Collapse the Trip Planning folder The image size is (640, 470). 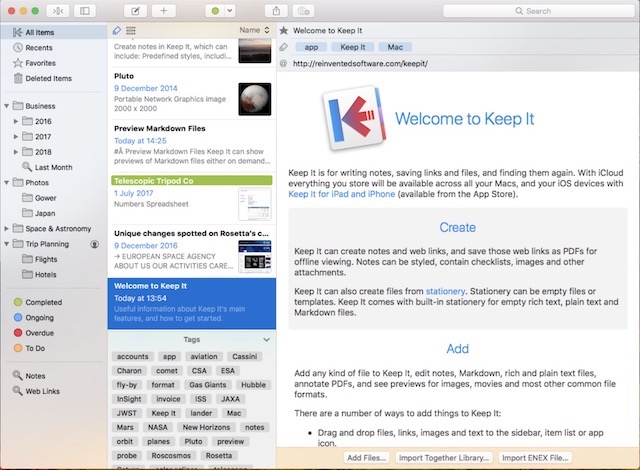(x=7, y=244)
